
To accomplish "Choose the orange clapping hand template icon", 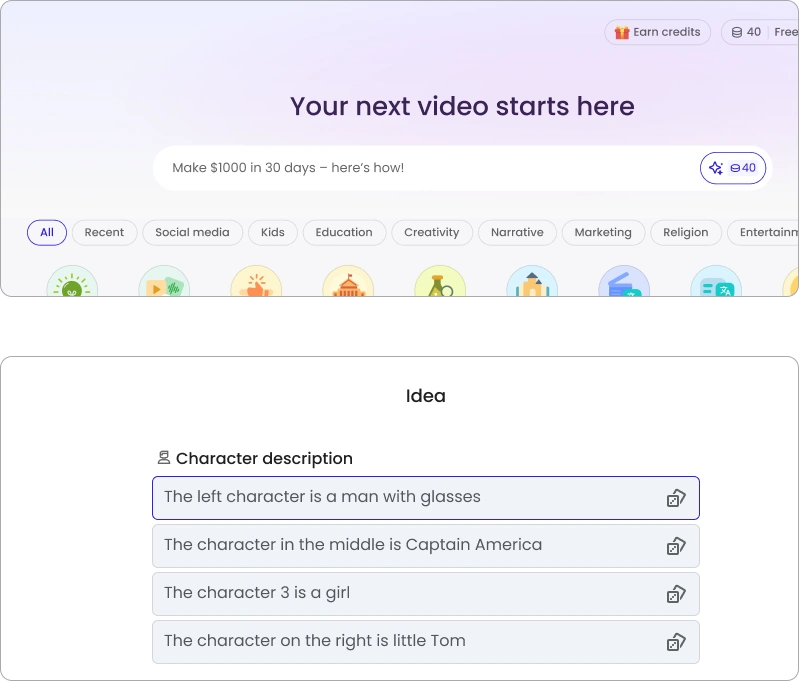I will [x=256, y=281].
